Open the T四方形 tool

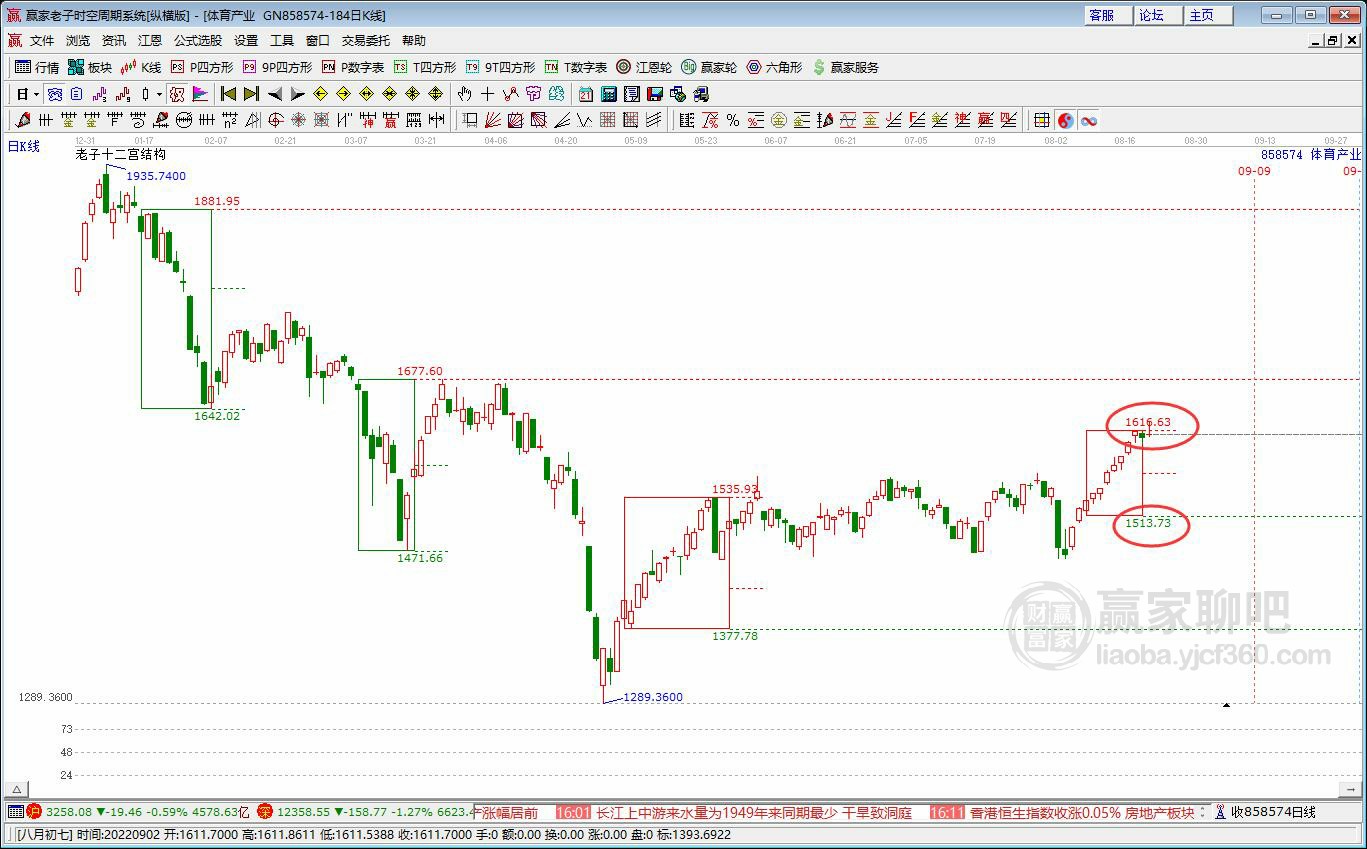pyautogui.click(x=425, y=67)
